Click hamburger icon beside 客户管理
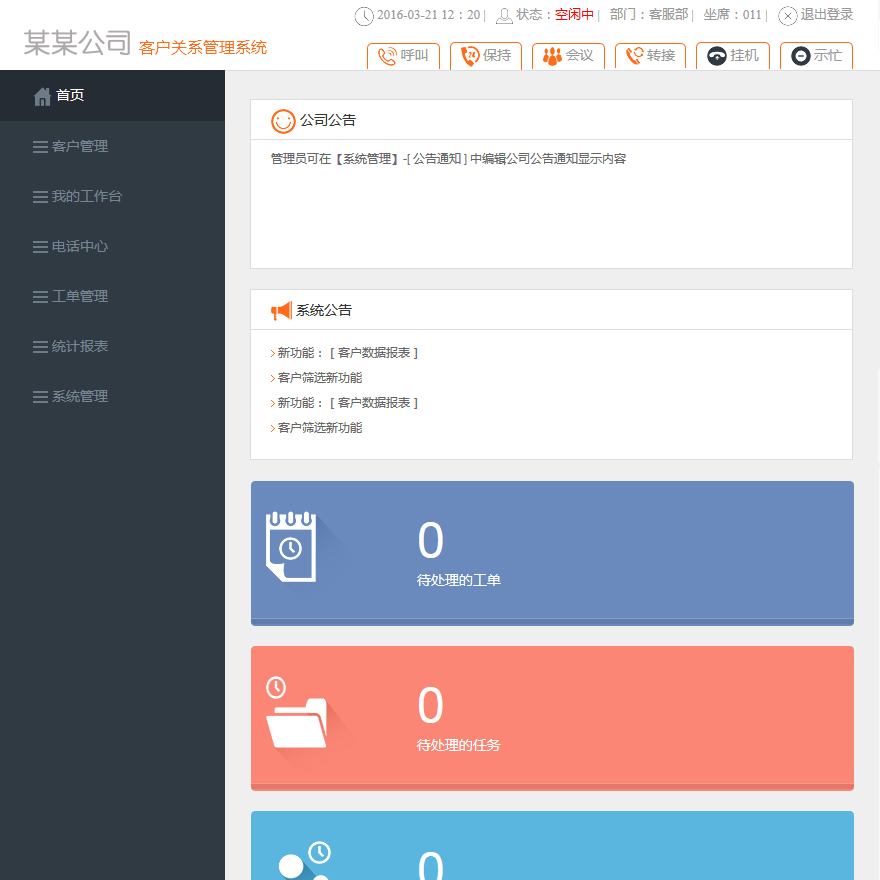Screen dimensions: 880x880 pyautogui.click(x=40, y=147)
